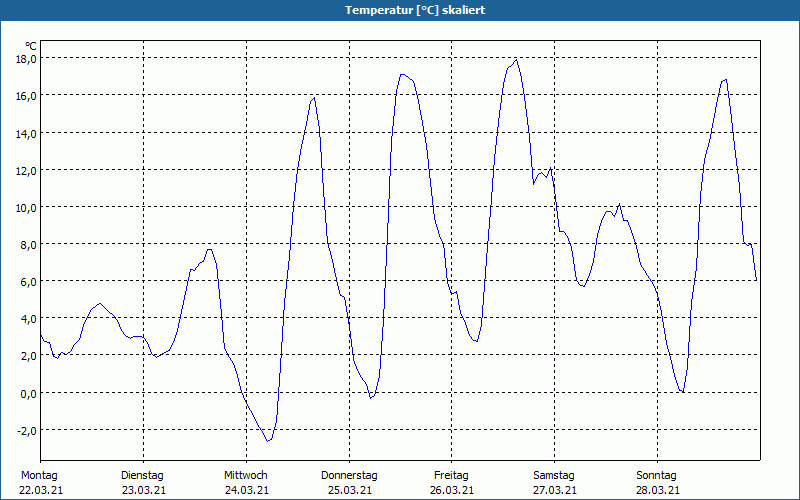
Task: Click the 10,0 y-axis label
Action: [26, 208]
